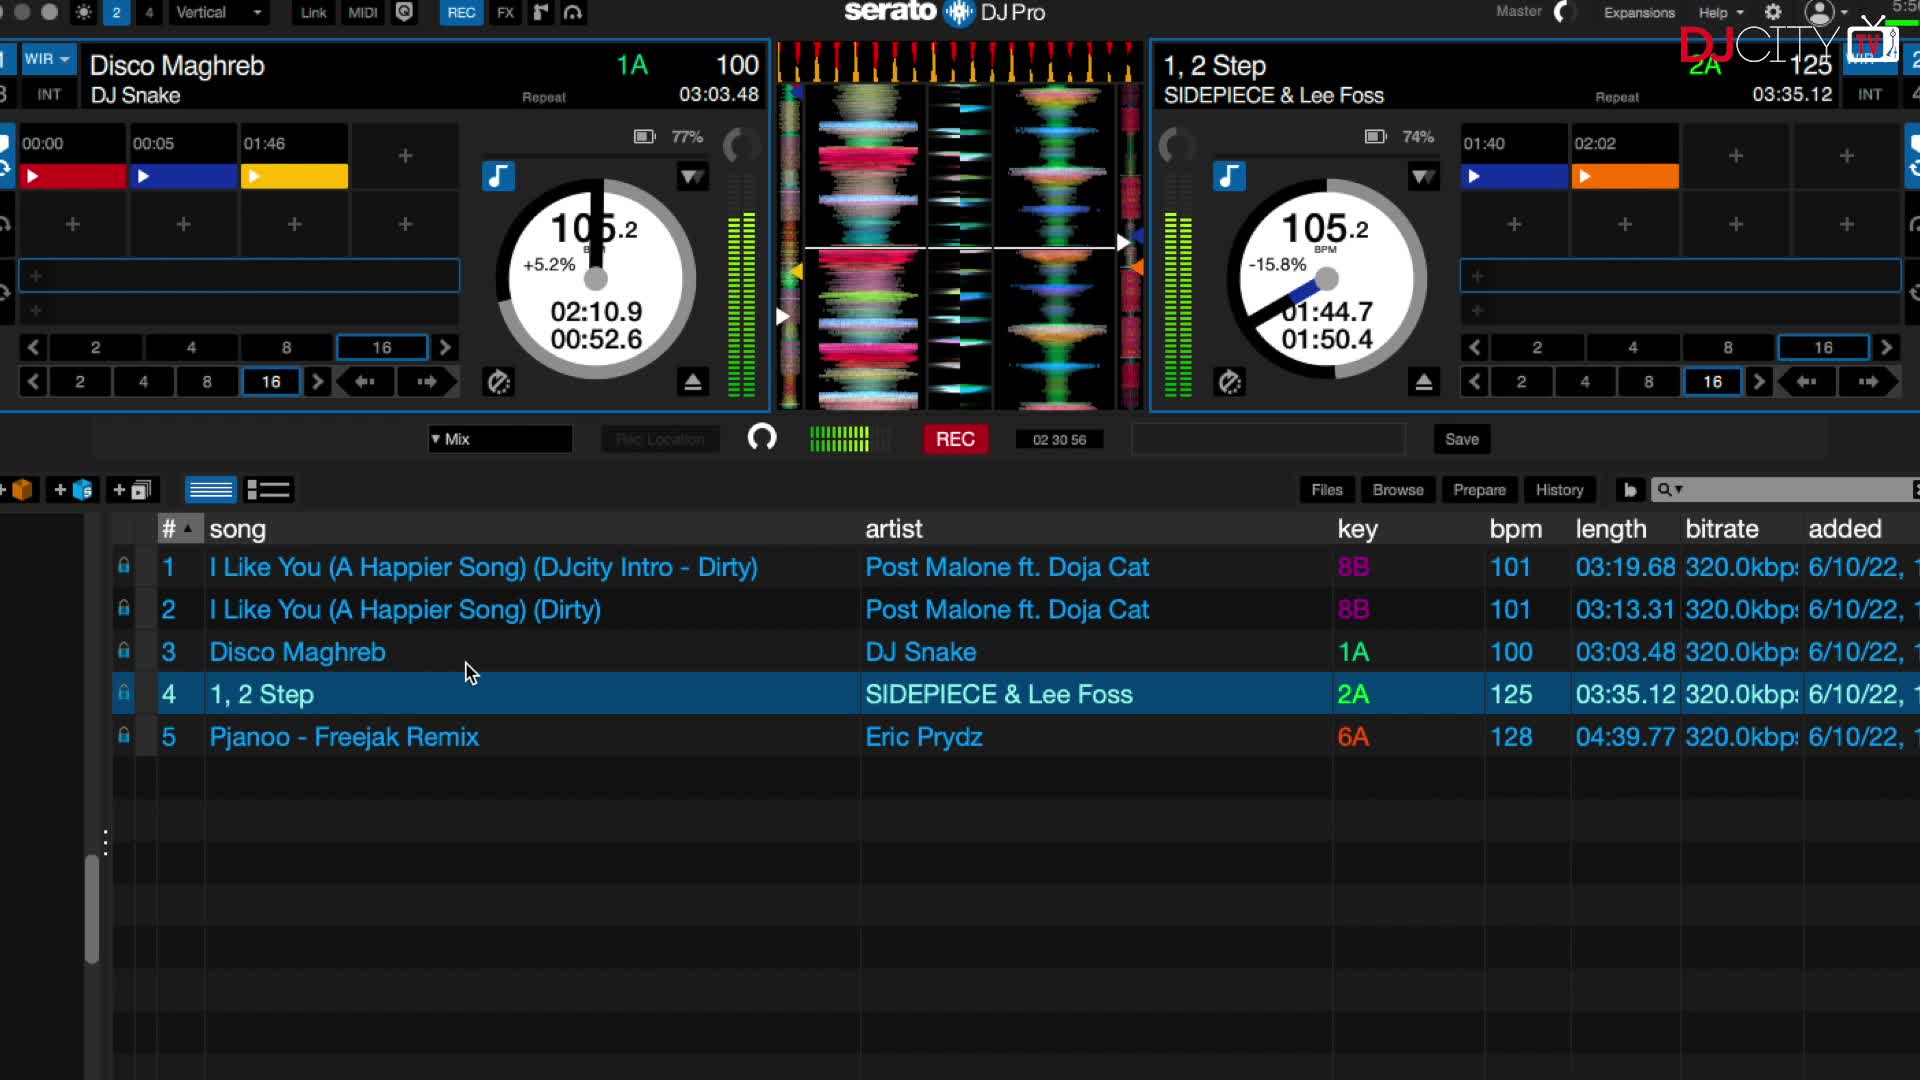This screenshot has width=1920, height=1080.
Task: Sort library by track number column
Action: 179,529
